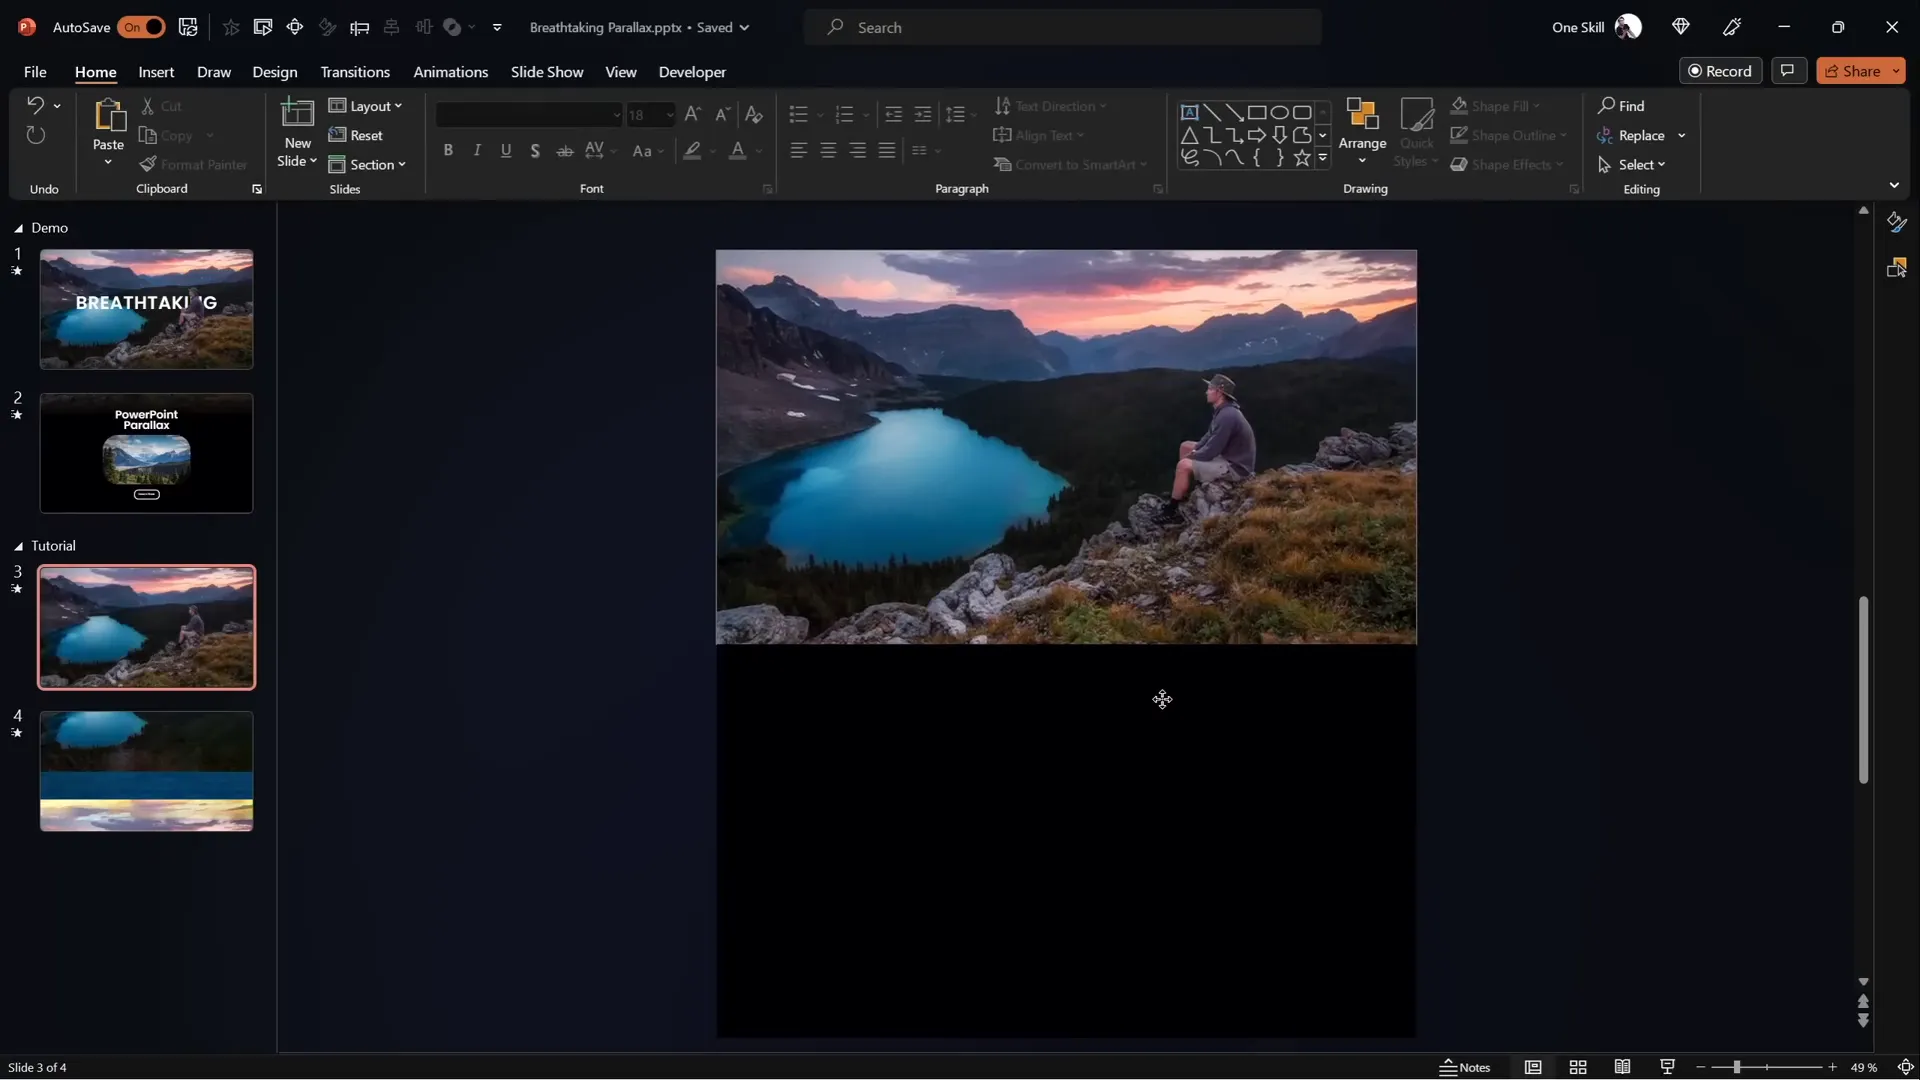Open the Arrange menu in Drawing group
The height and width of the screenshot is (1080, 1920).
(x=1364, y=133)
